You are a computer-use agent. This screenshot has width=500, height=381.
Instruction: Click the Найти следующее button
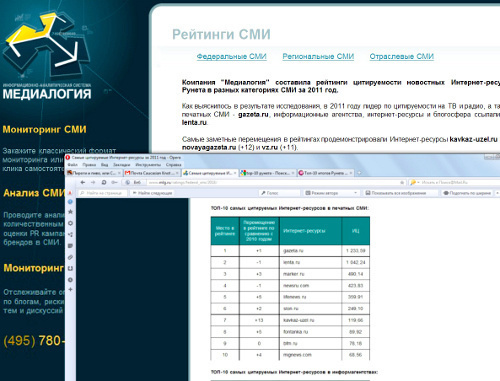152,193
